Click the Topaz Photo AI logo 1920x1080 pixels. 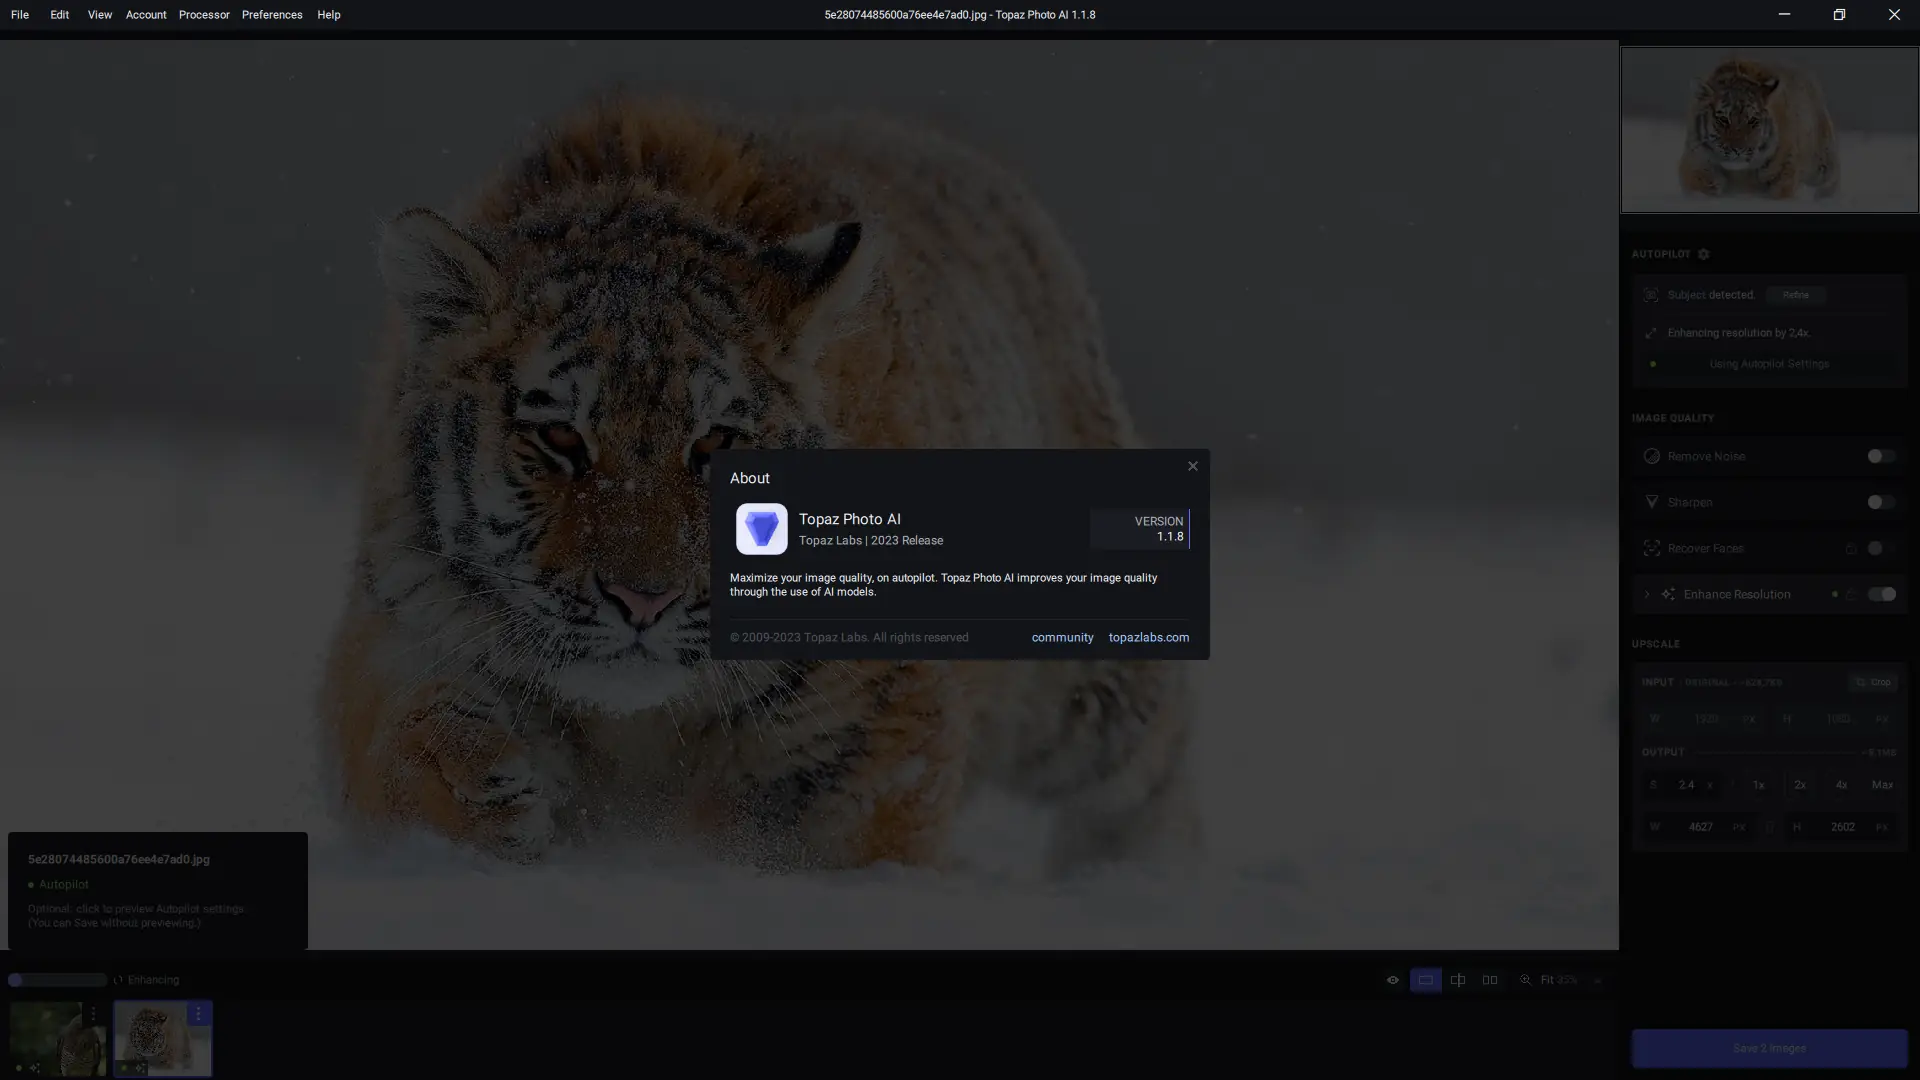[x=761, y=529]
